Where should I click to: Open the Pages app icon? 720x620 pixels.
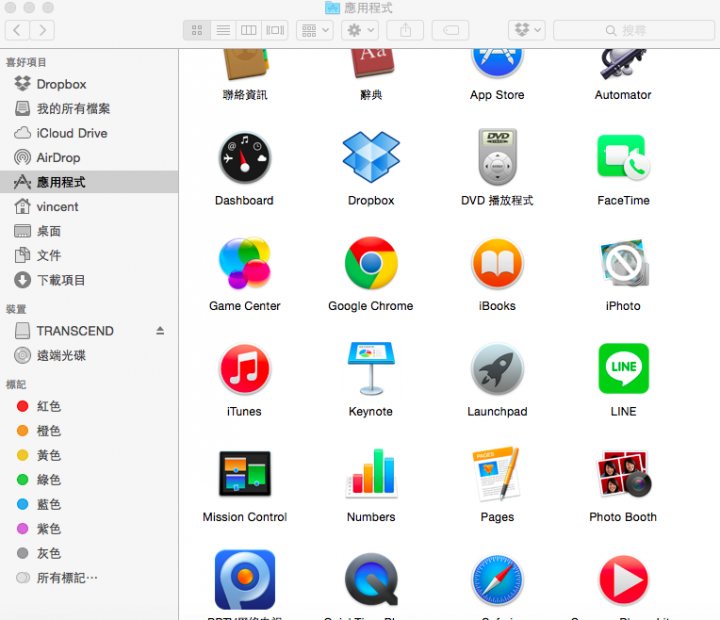pyautogui.click(x=497, y=473)
